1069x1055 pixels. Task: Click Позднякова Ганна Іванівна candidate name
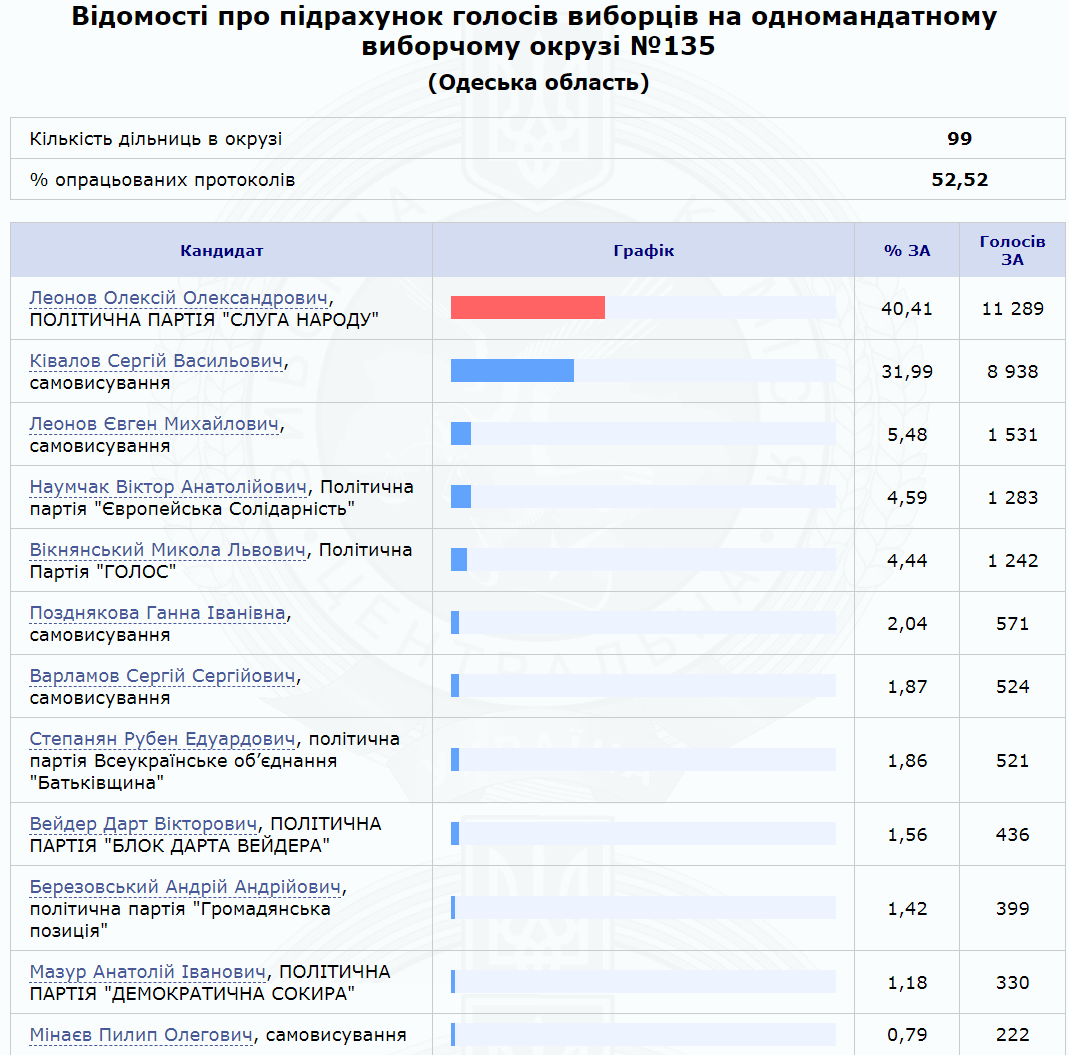click(158, 613)
